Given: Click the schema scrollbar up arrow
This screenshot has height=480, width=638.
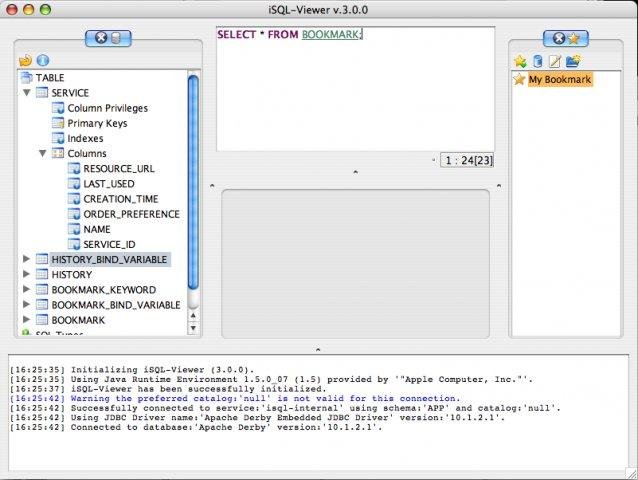Looking at the screenshot, I should [193, 315].
